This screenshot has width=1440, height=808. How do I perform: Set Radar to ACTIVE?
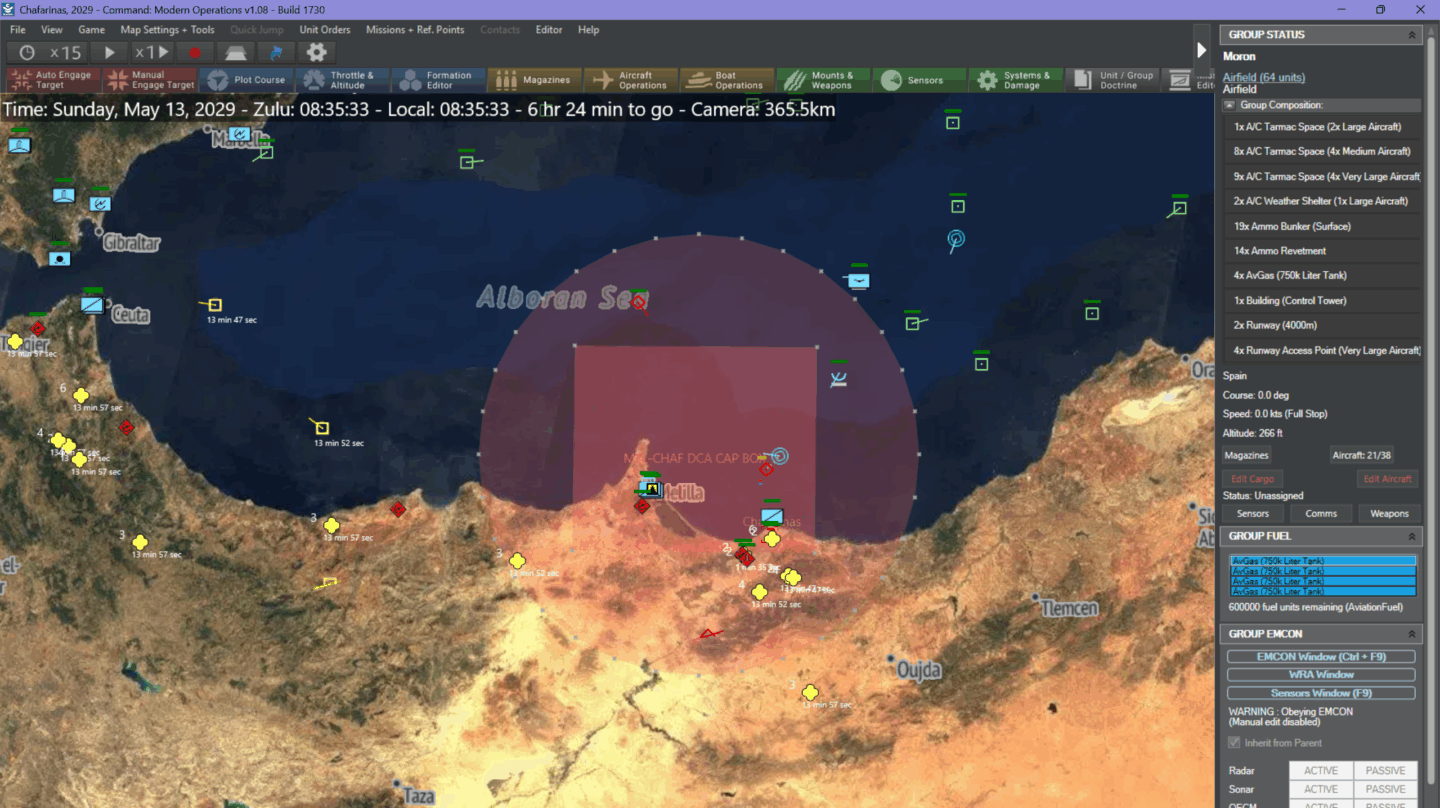(1320, 771)
